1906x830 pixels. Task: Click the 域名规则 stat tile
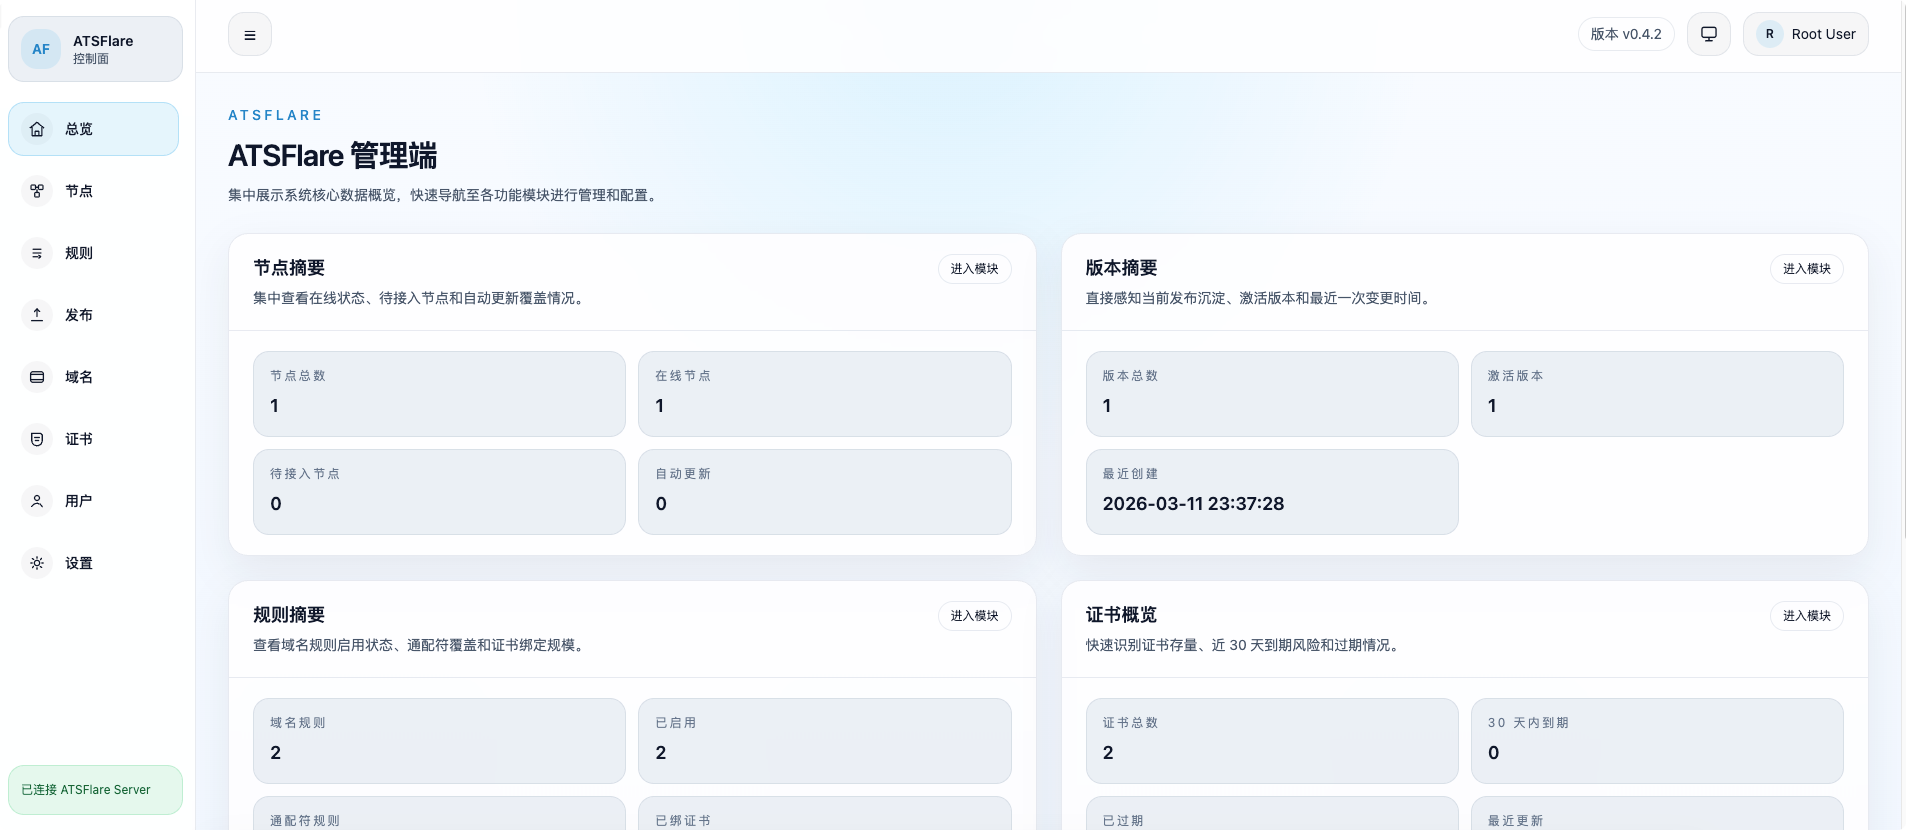[x=439, y=741]
